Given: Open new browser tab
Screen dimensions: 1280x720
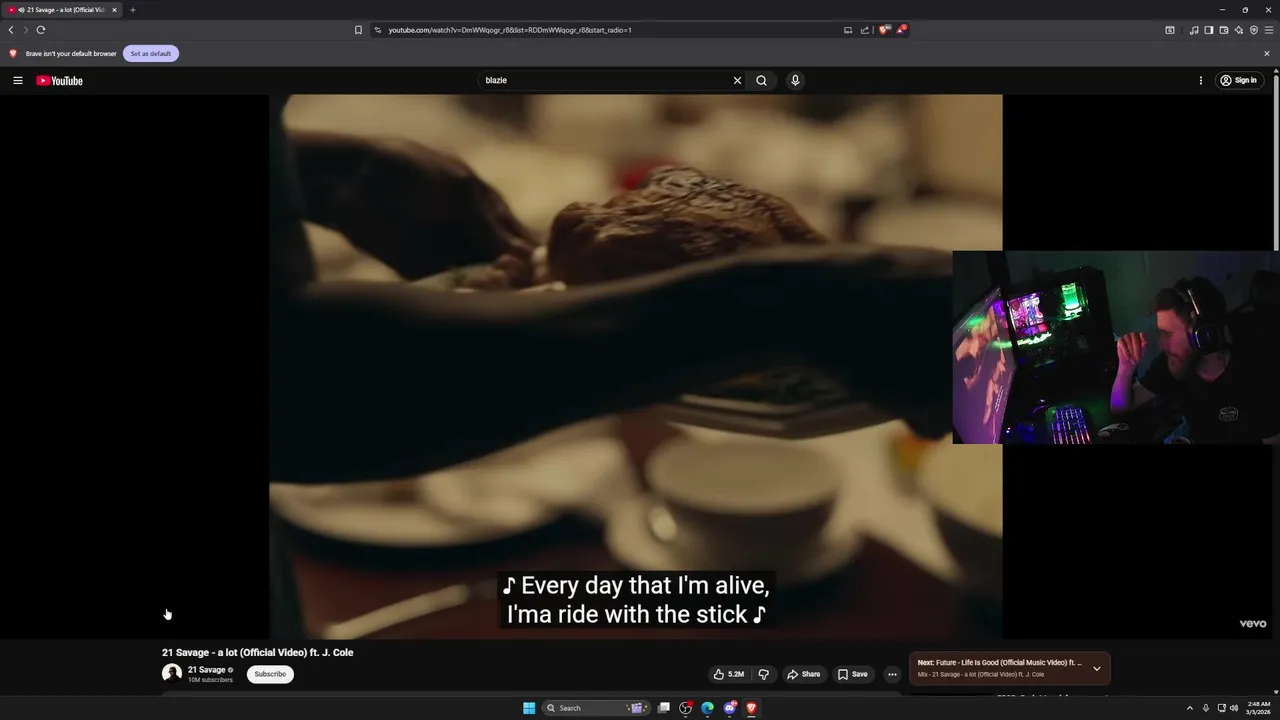Looking at the screenshot, I should [132, 10].
